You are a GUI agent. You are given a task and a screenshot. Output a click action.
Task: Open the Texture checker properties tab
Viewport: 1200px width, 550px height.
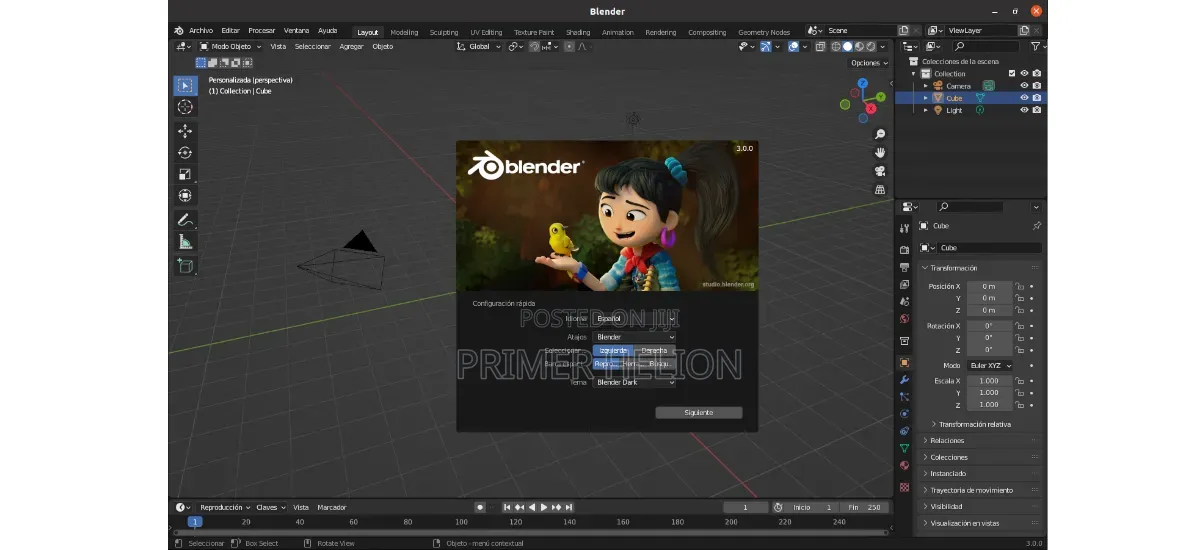pos(904,487)
